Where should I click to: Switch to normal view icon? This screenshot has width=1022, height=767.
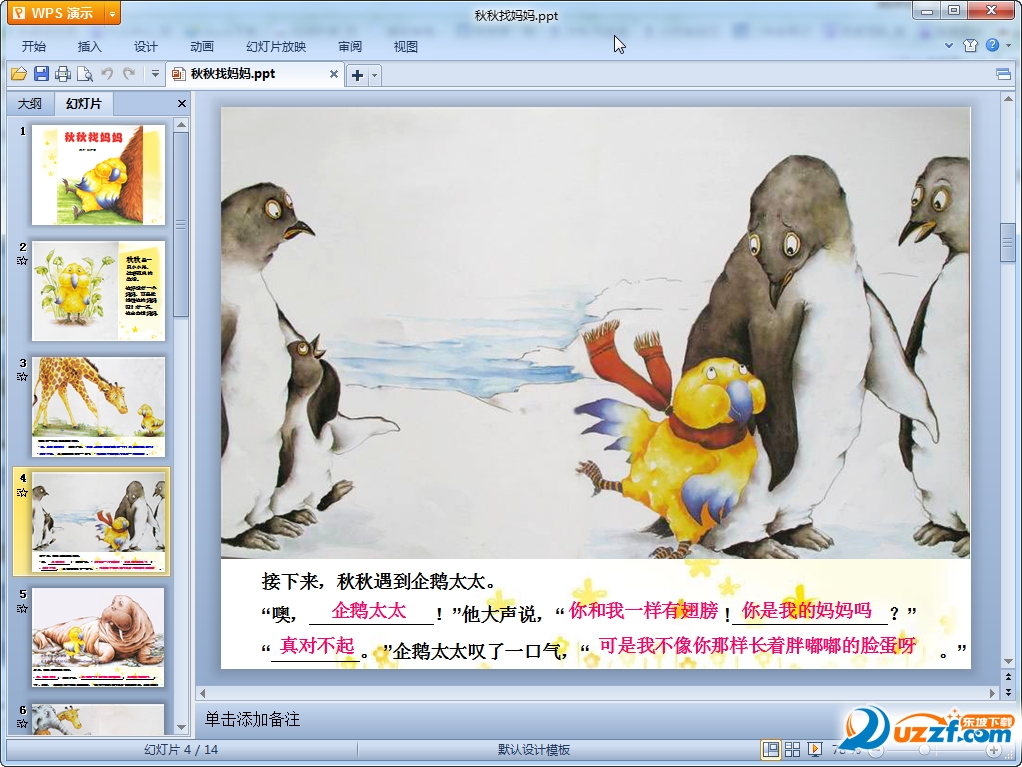pyautogui.click(x=770, y=749)
